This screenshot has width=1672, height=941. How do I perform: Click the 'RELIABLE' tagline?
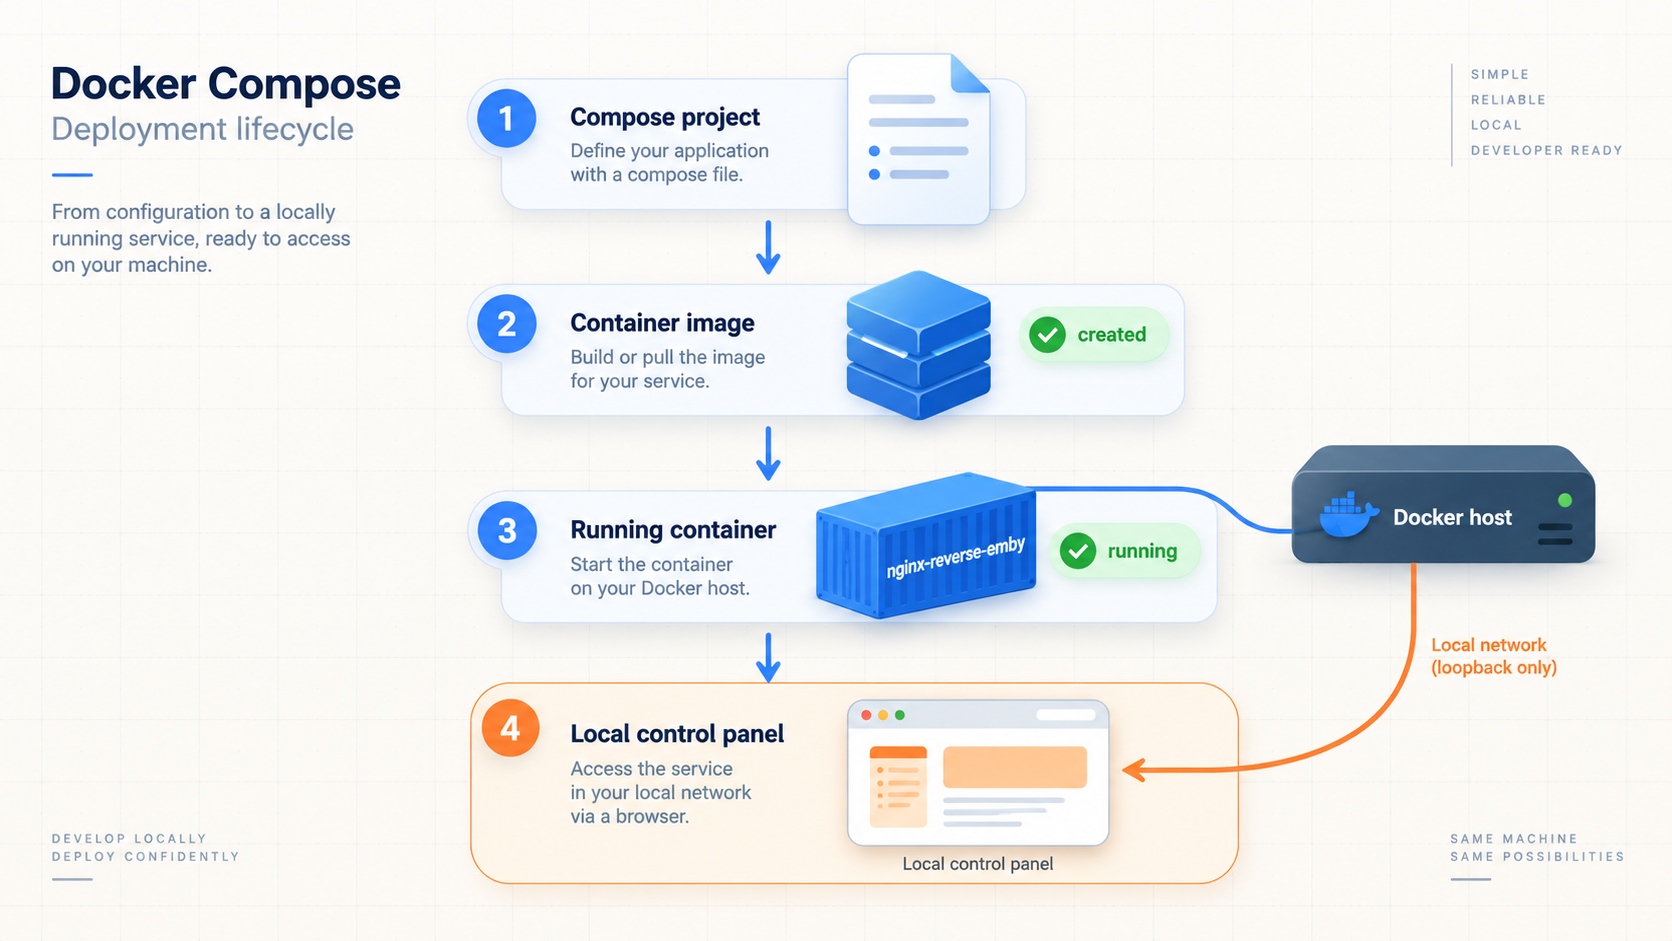(x=1508, y=100)
